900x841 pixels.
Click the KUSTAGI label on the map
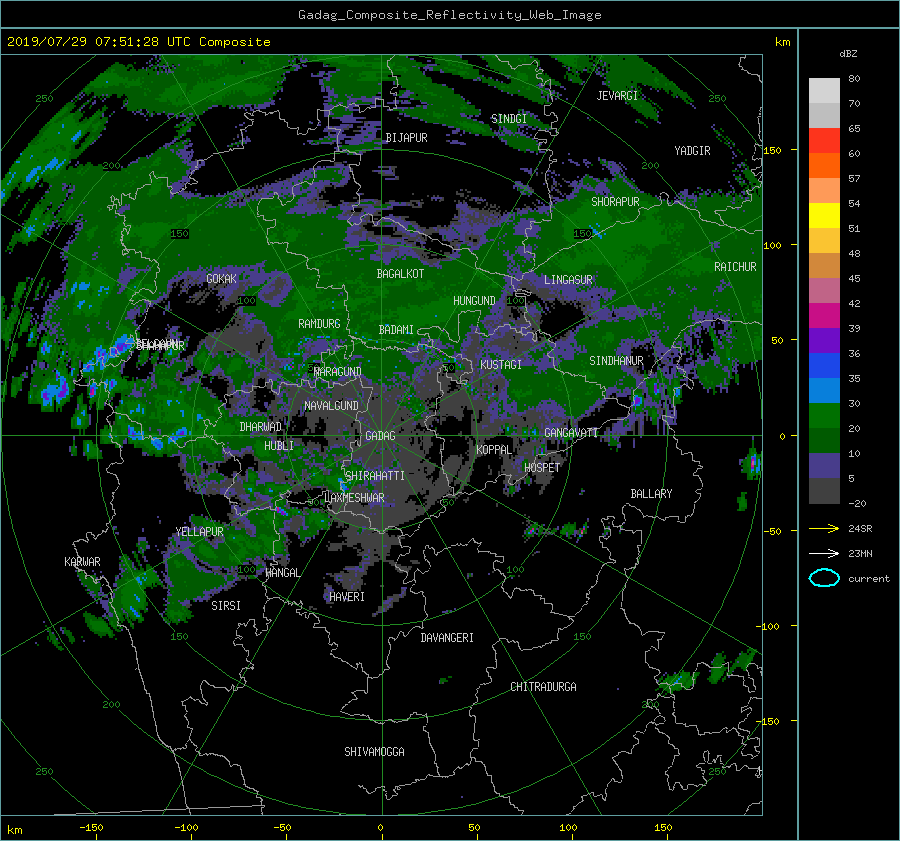501,365
